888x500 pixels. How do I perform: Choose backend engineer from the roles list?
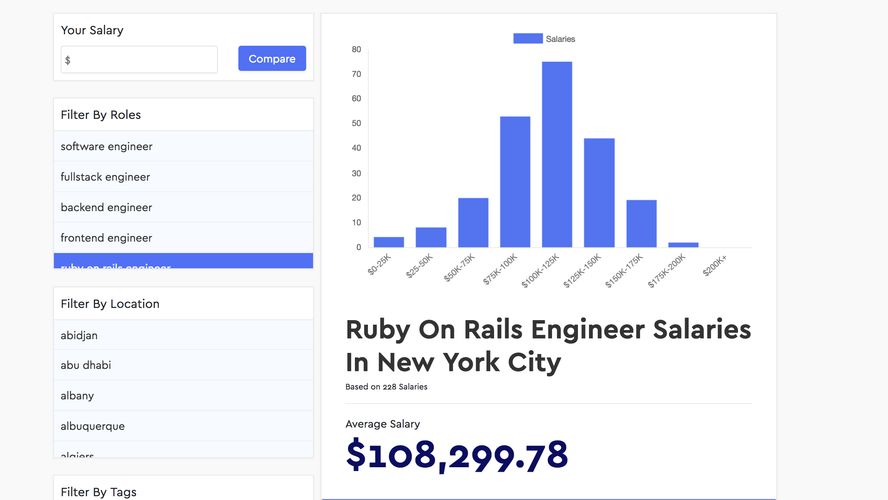pyautogui.click(x=183, y=207)
